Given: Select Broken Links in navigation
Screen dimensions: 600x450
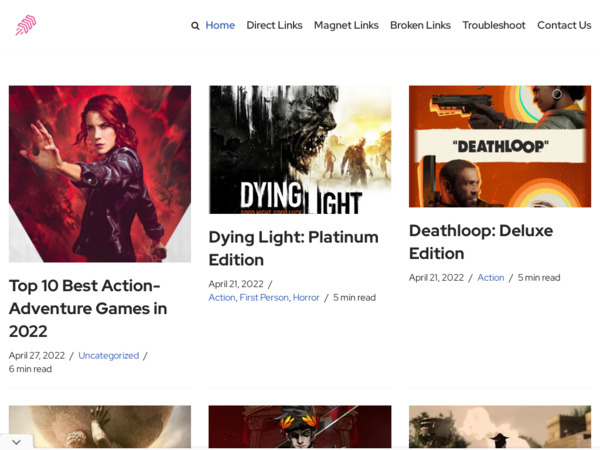Looking at the screenshot, I should click(420, 25).
